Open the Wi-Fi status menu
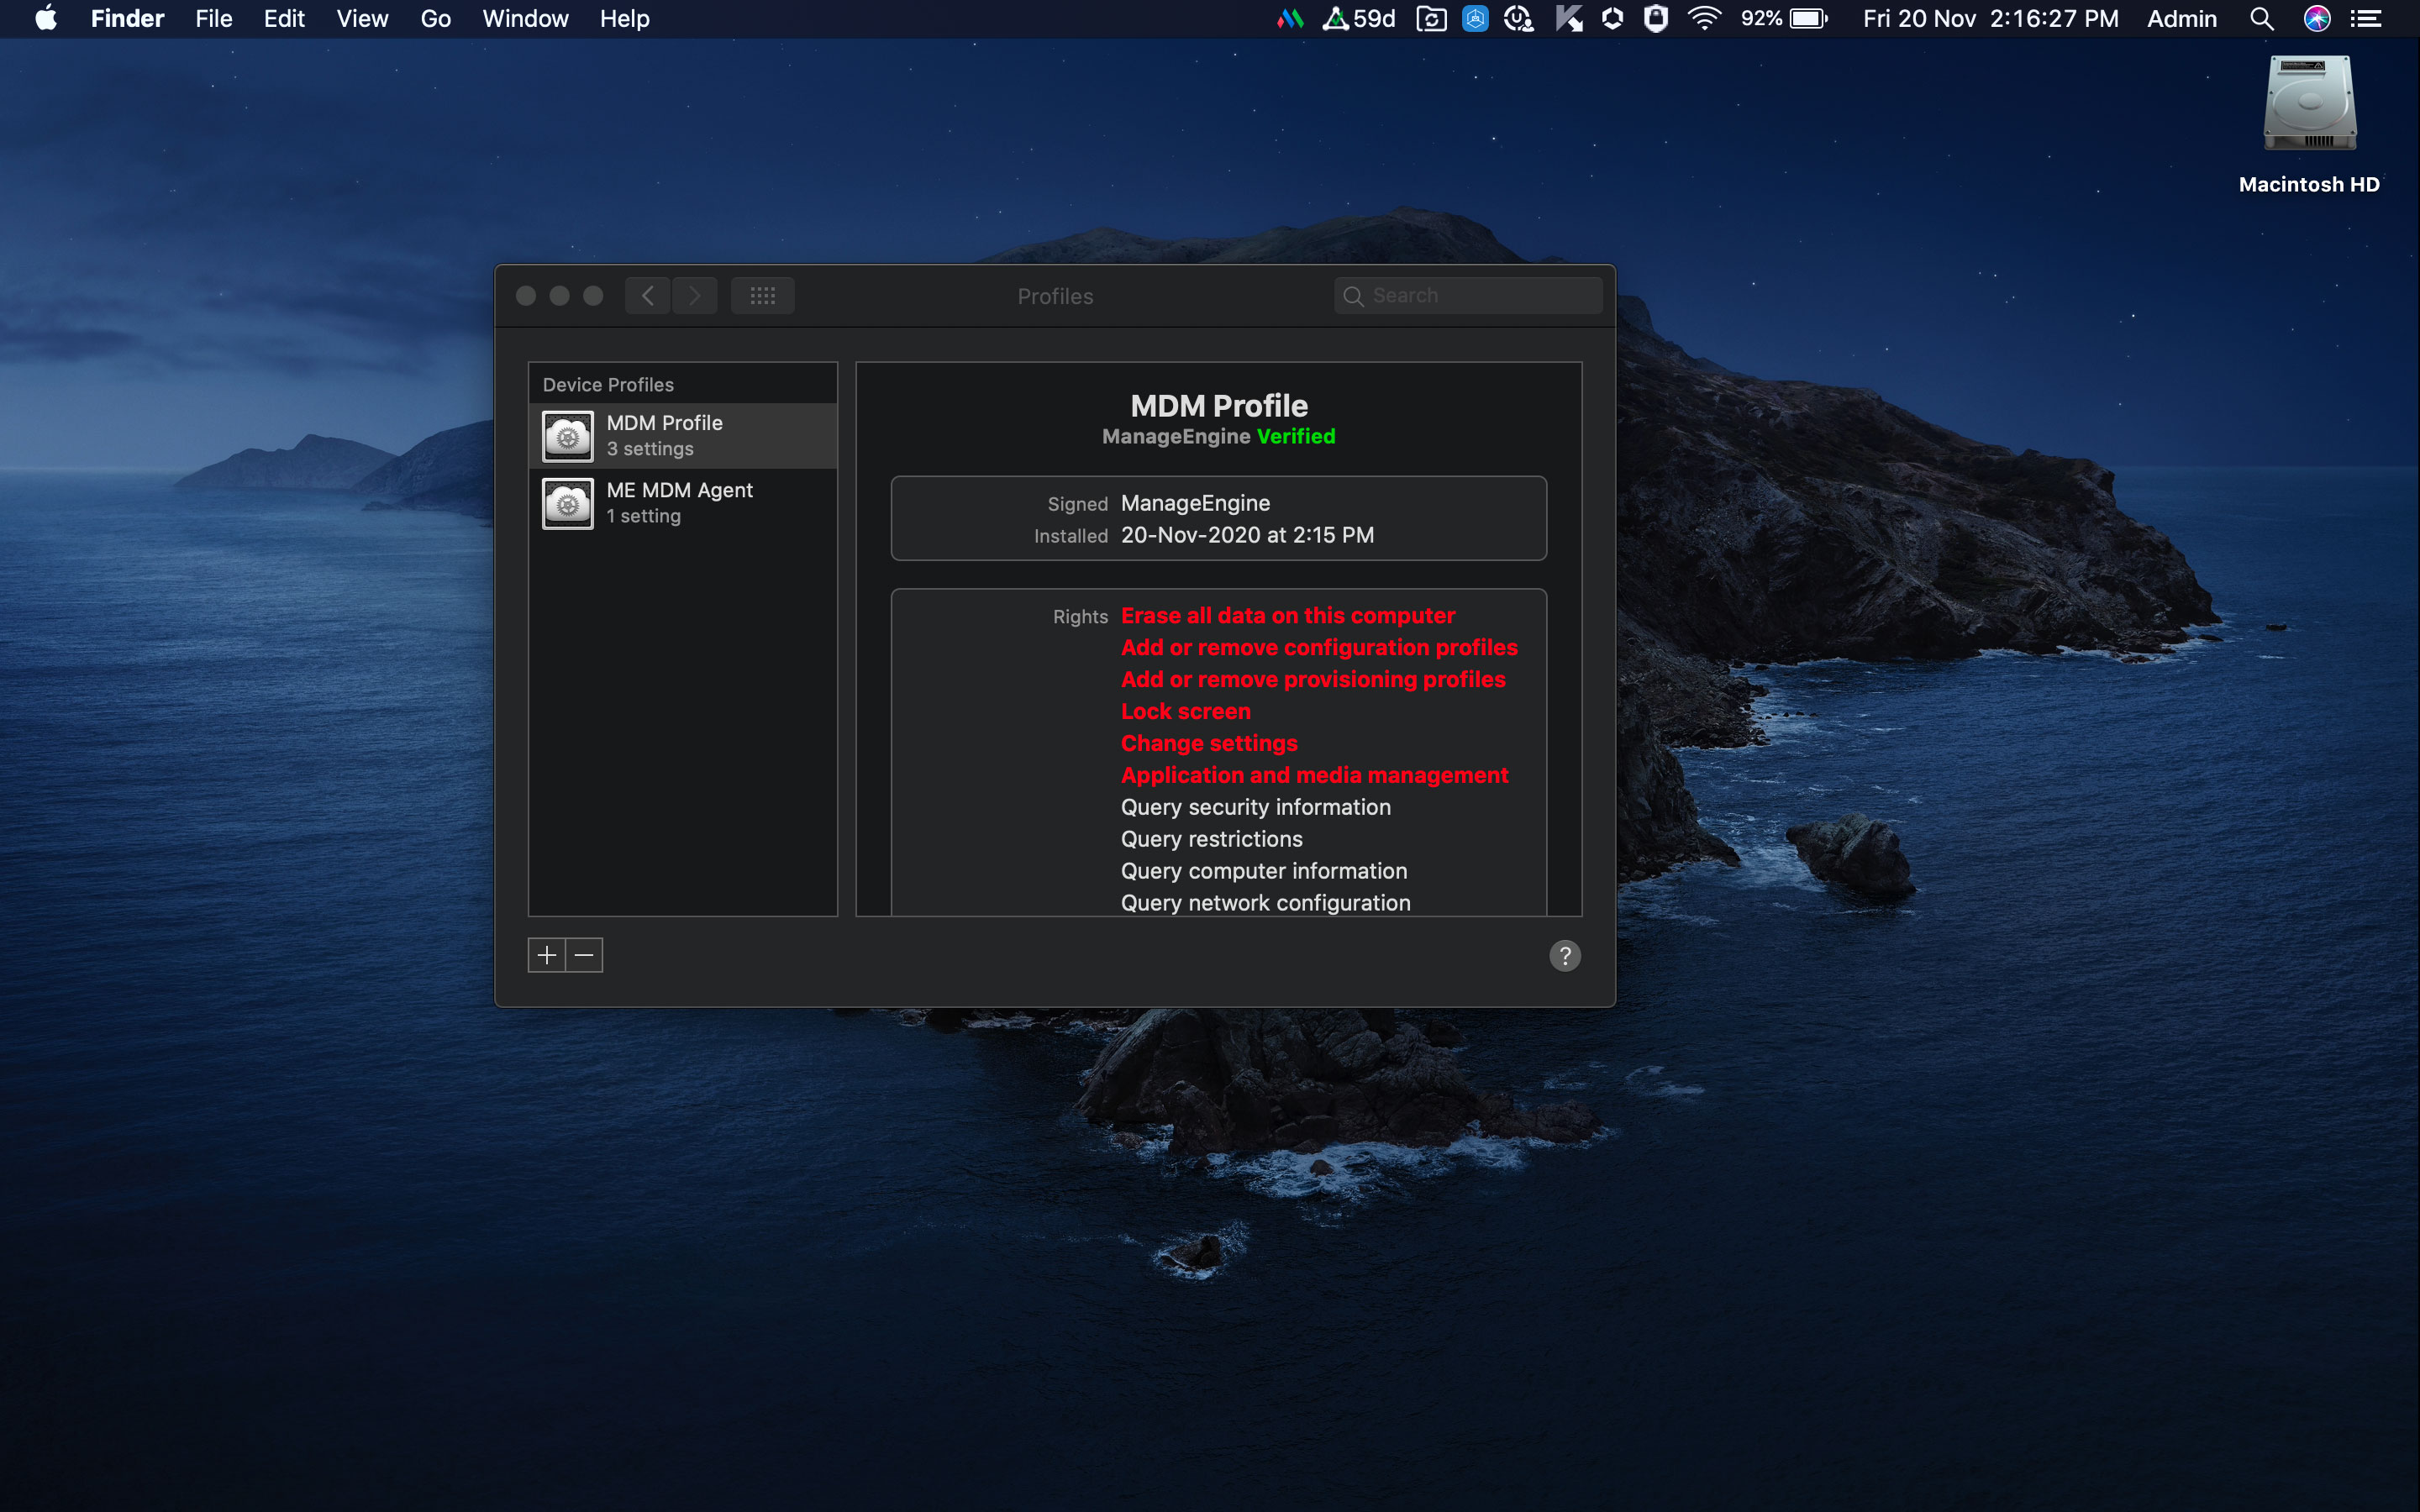Screen dimensions: 2420x1512 [x=1703, y=19]
